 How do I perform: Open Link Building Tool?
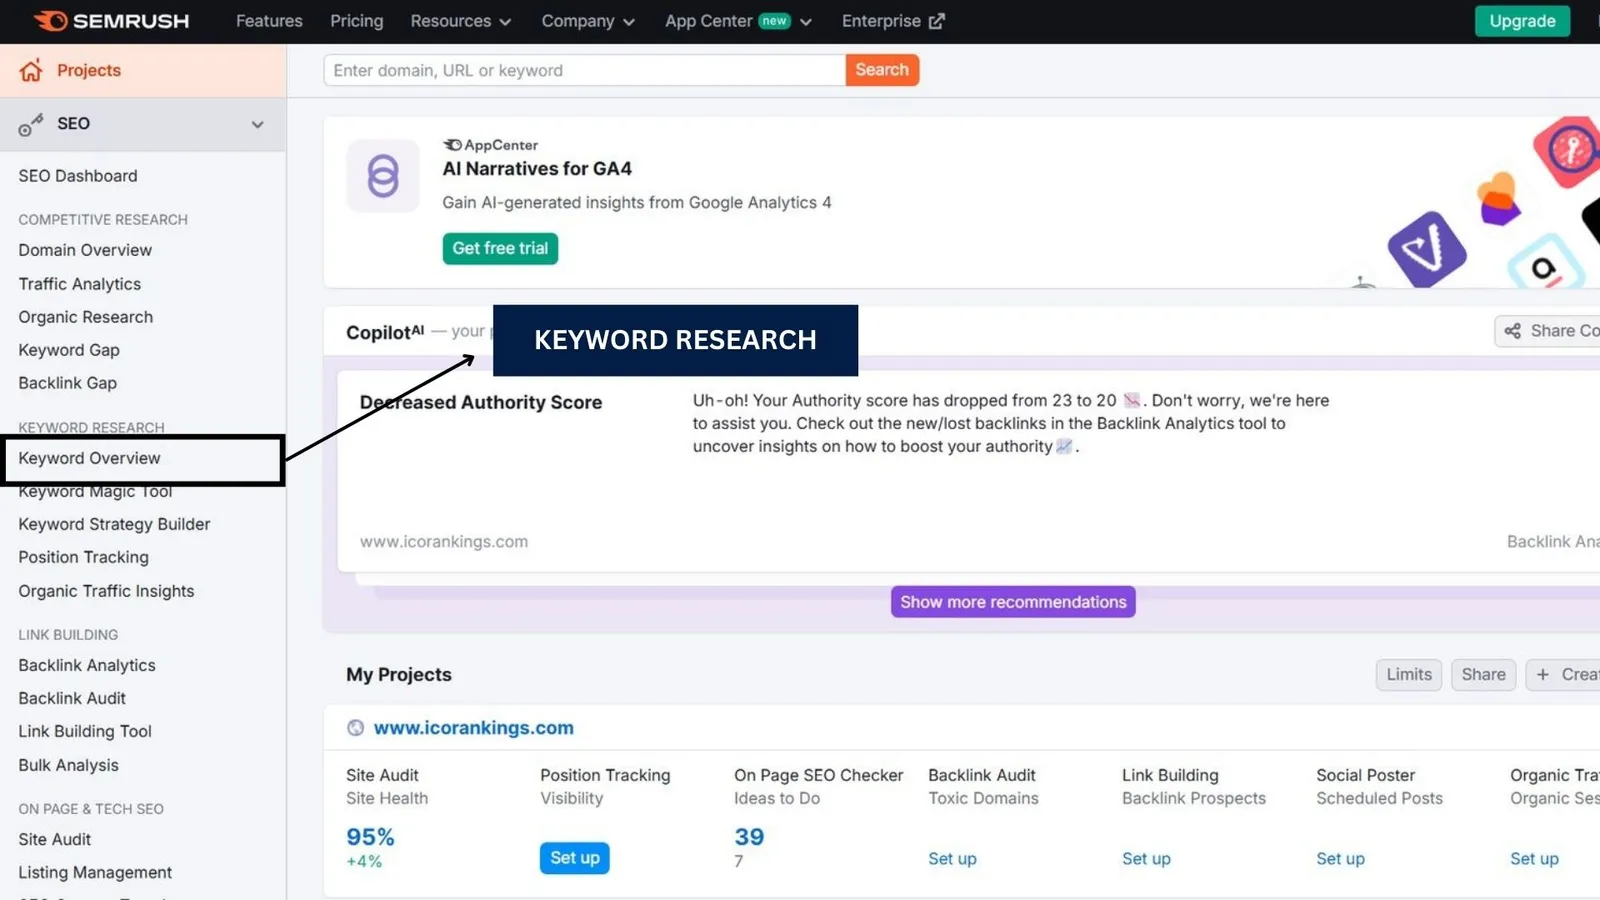[x=85, y=731]
